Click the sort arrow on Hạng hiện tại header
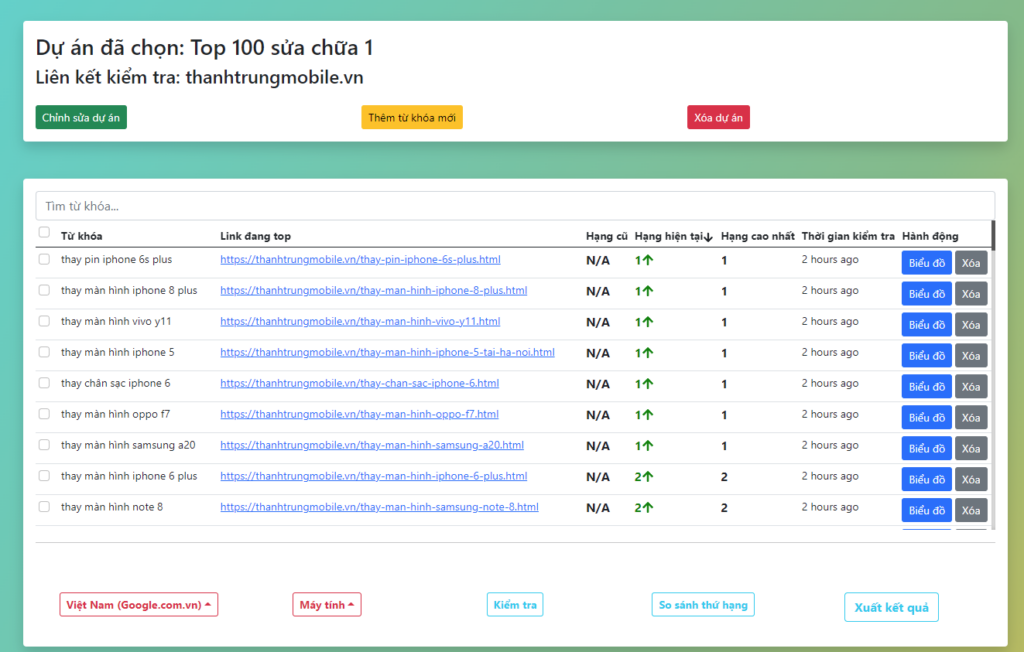This screenshot has width=1024, height=652. coord(708,237)
